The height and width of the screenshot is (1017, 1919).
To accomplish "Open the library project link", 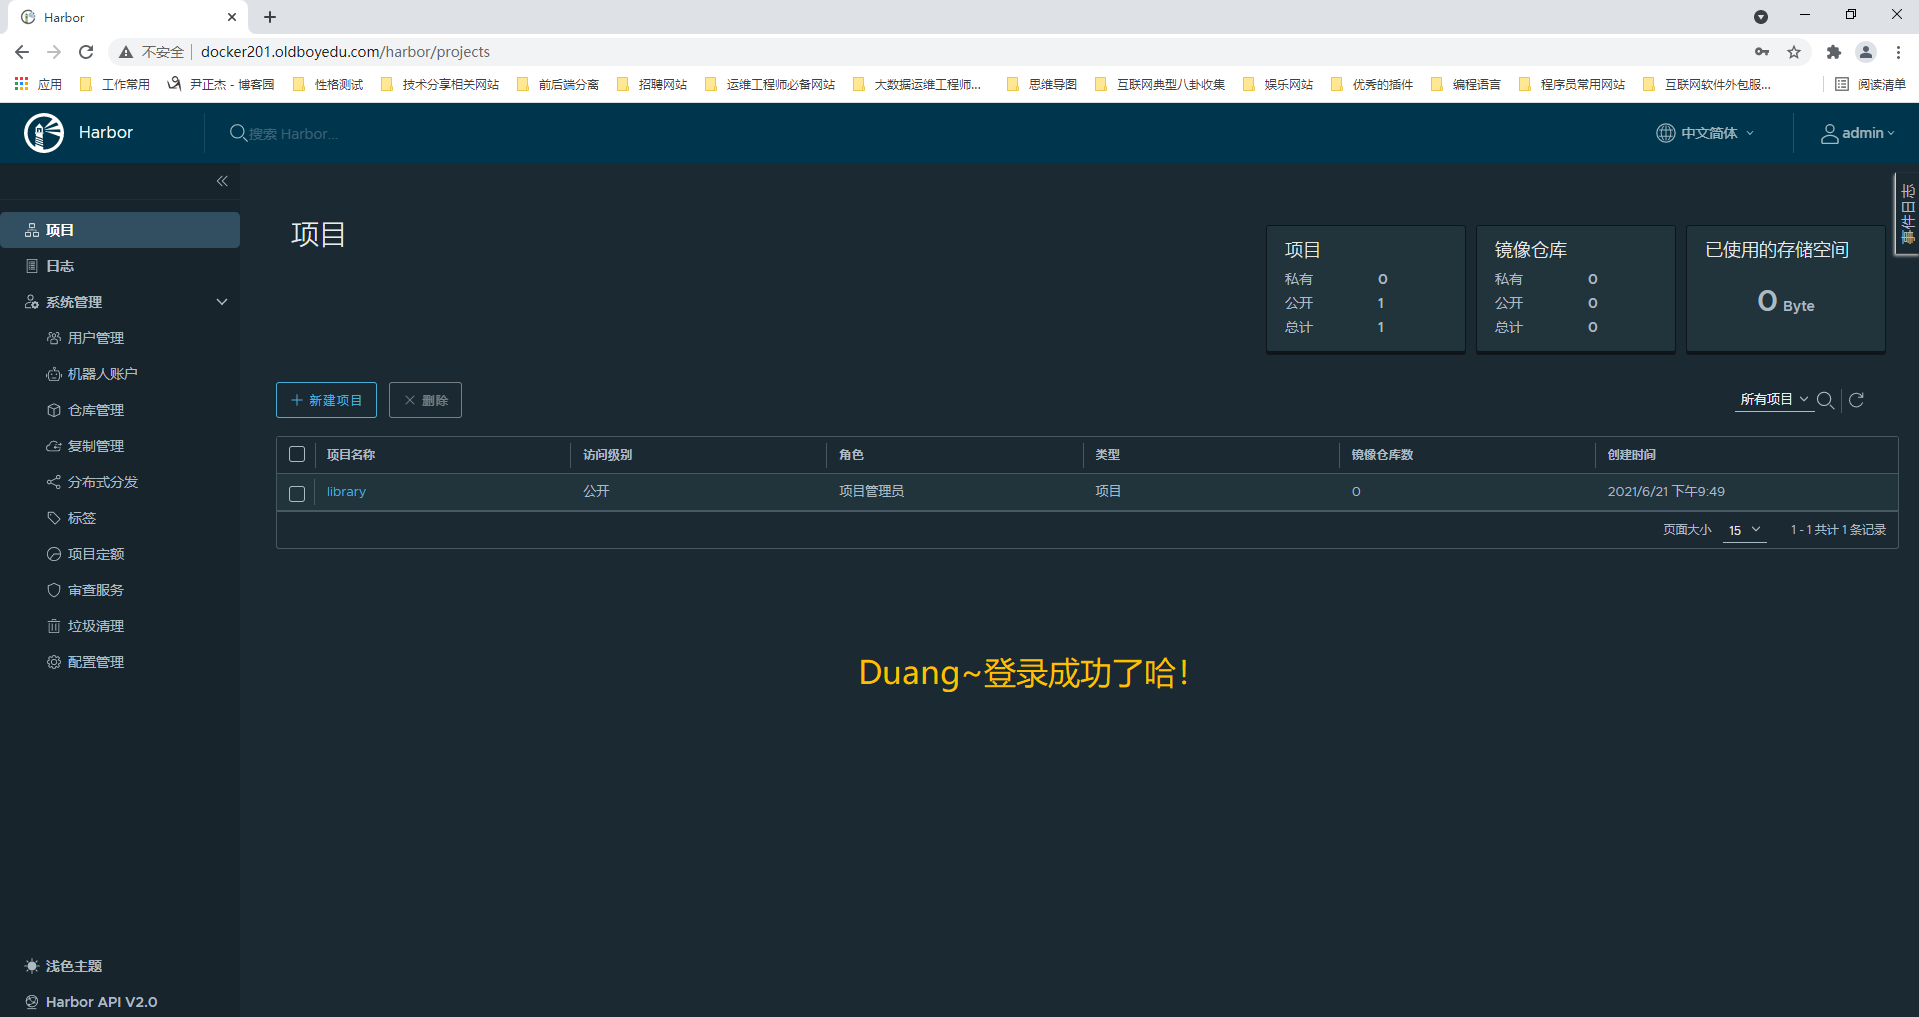I will [346, 492].
